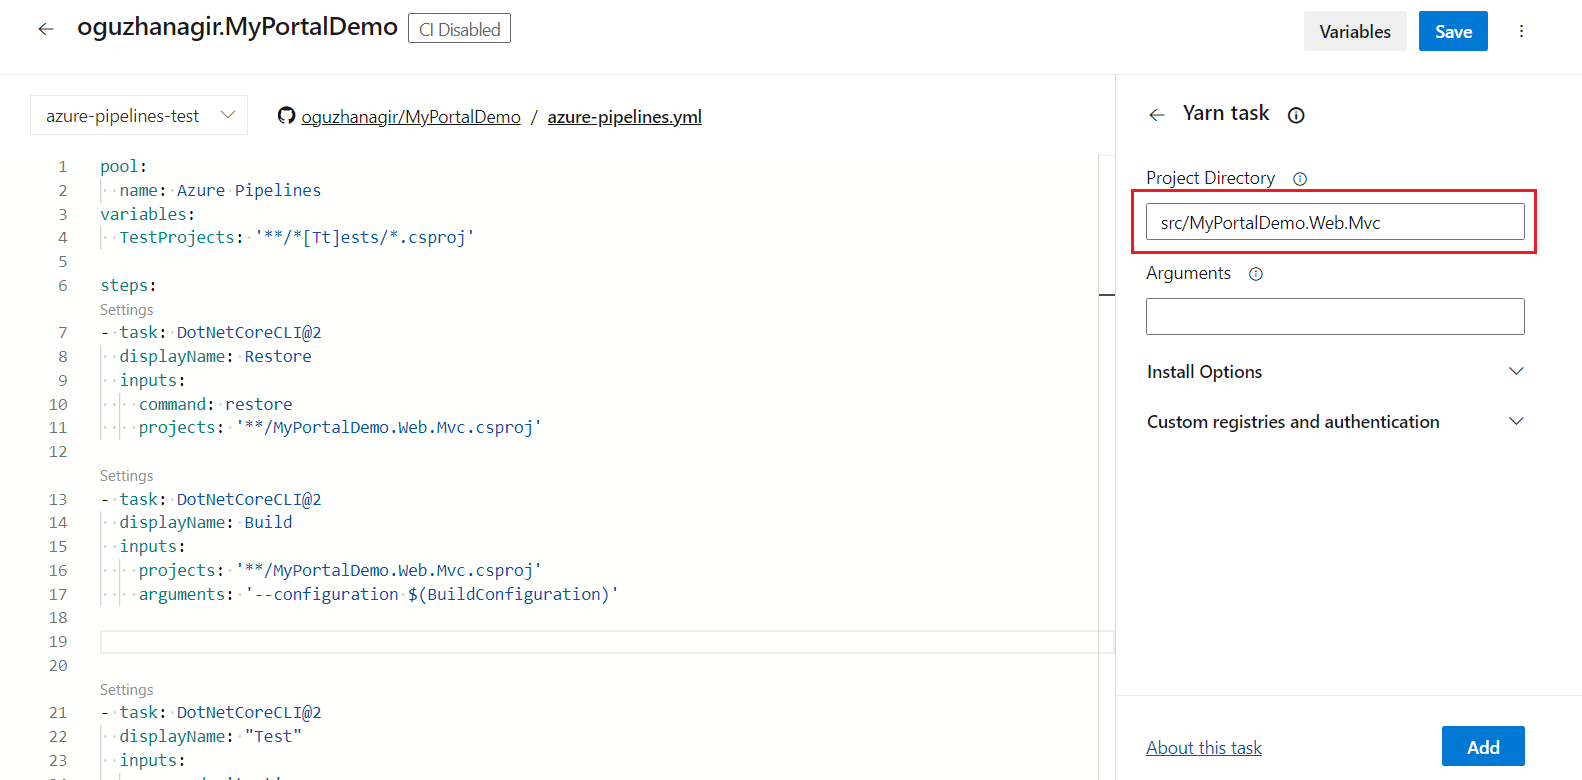
Task: Click 'displayName: Restore' line
Action: [x=215, y=356]
